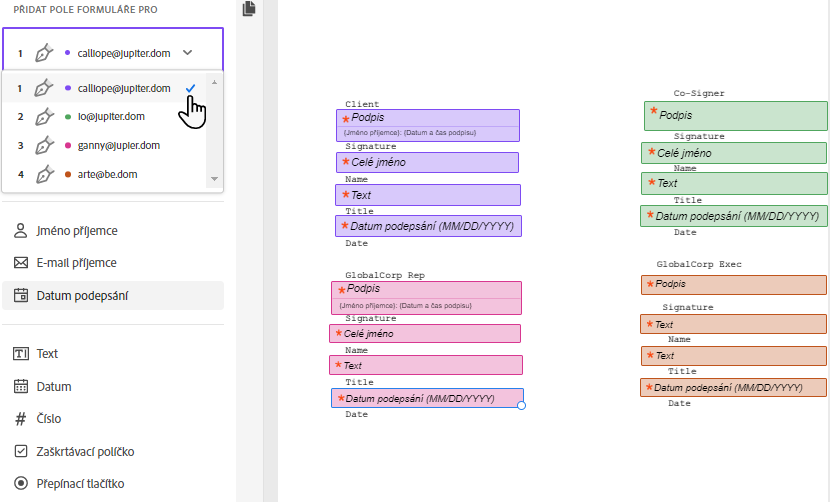Open the pages panel icon above the document

pyautogui.click(x=249, y=9)
